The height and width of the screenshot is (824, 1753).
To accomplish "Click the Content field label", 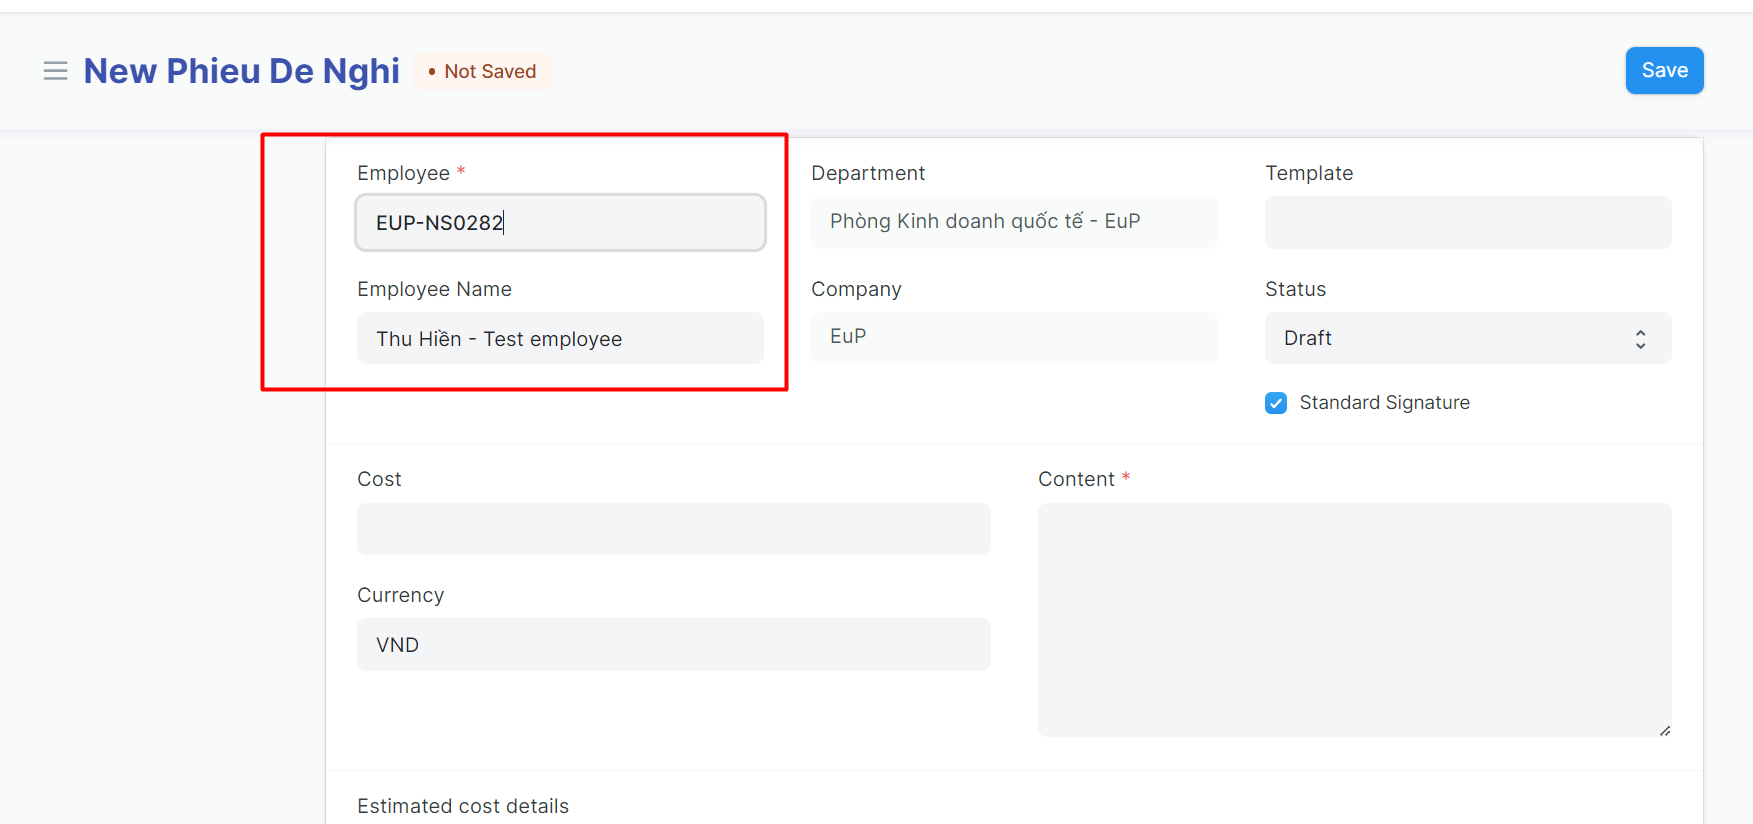I will point(1076,479).
